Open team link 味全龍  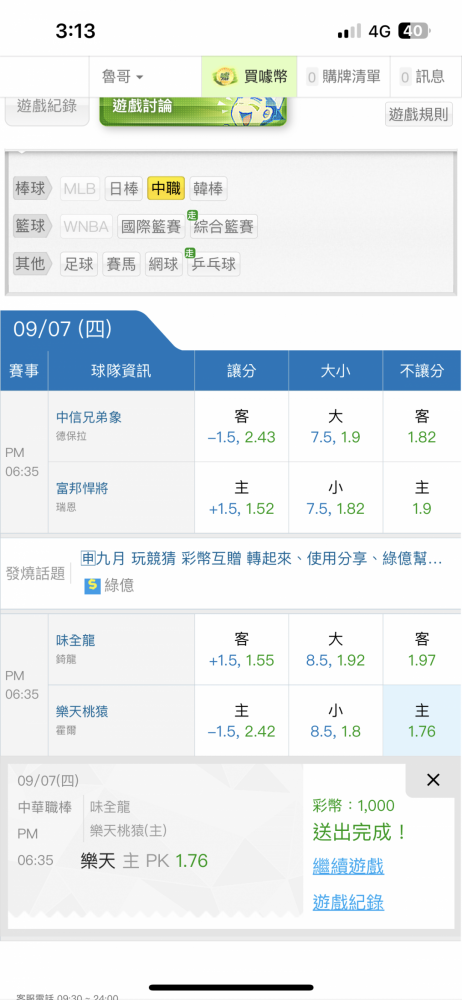pos(75,640)
